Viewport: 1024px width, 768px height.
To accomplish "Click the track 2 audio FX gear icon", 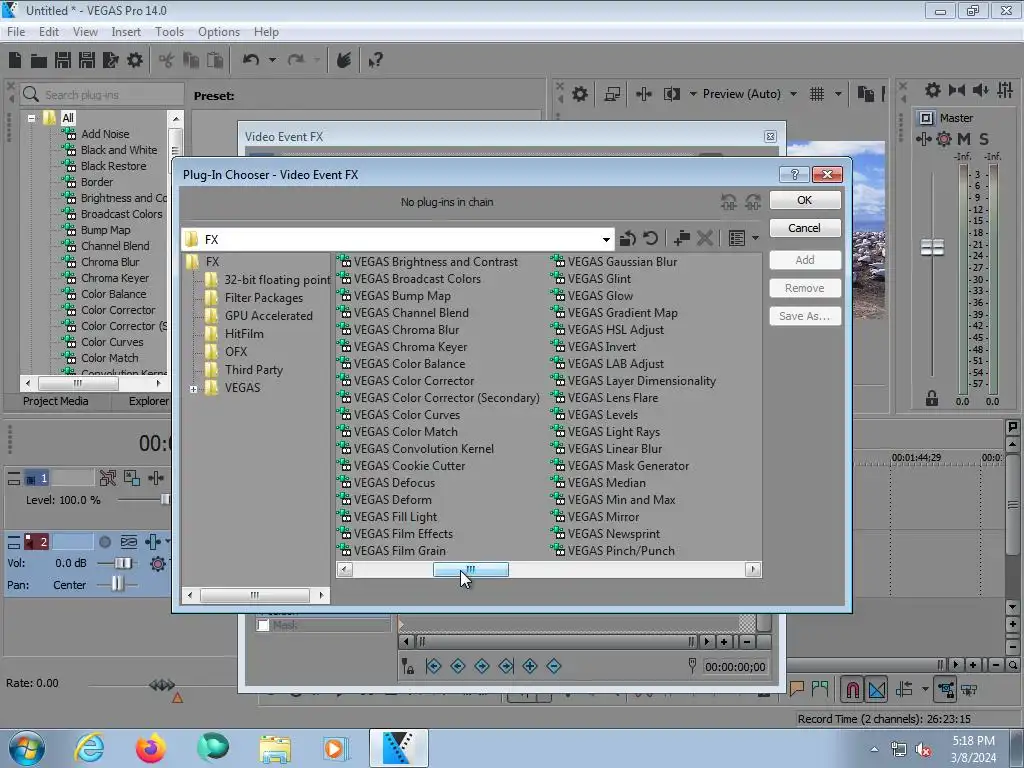I will pos(157,564).
